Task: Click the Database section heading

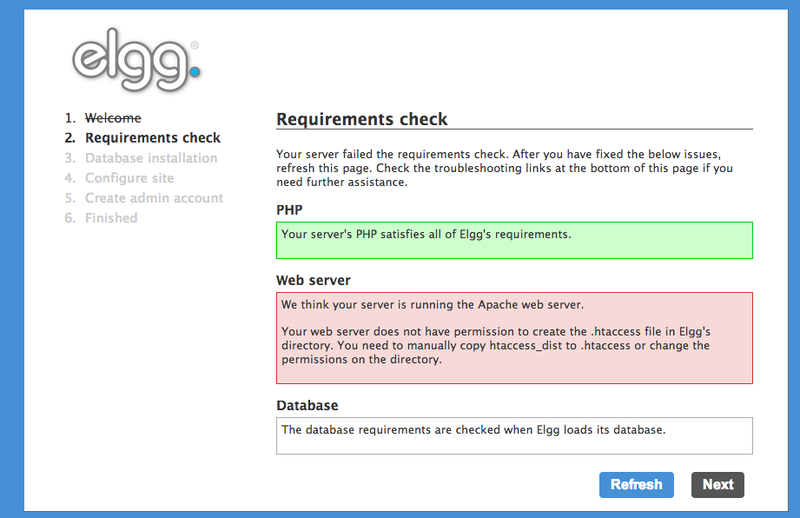Action: click(x=307, y=405)
